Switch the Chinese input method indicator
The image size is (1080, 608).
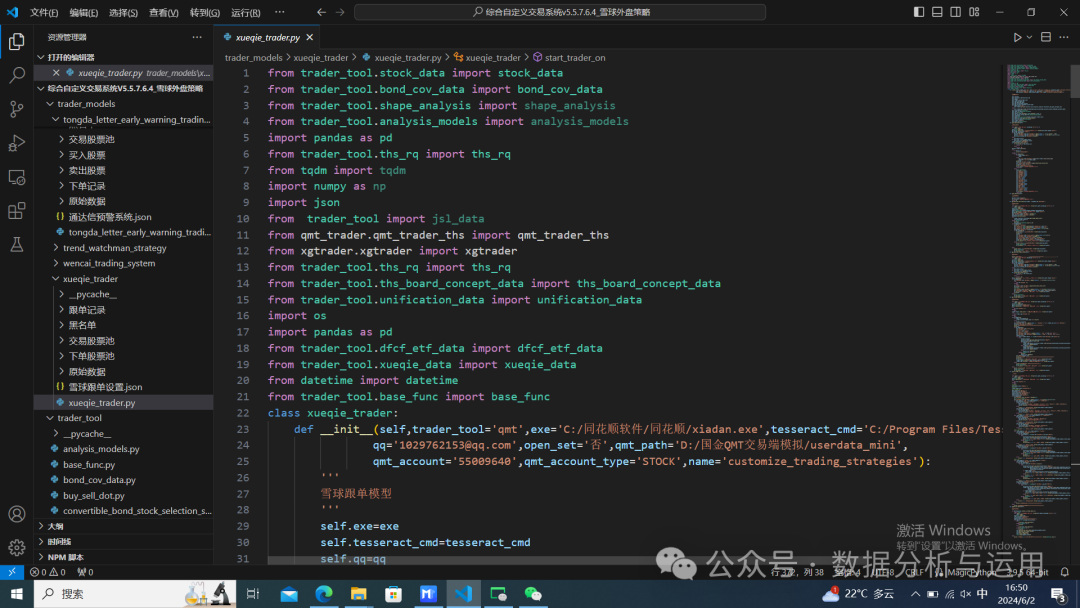(x=983, y=594)
